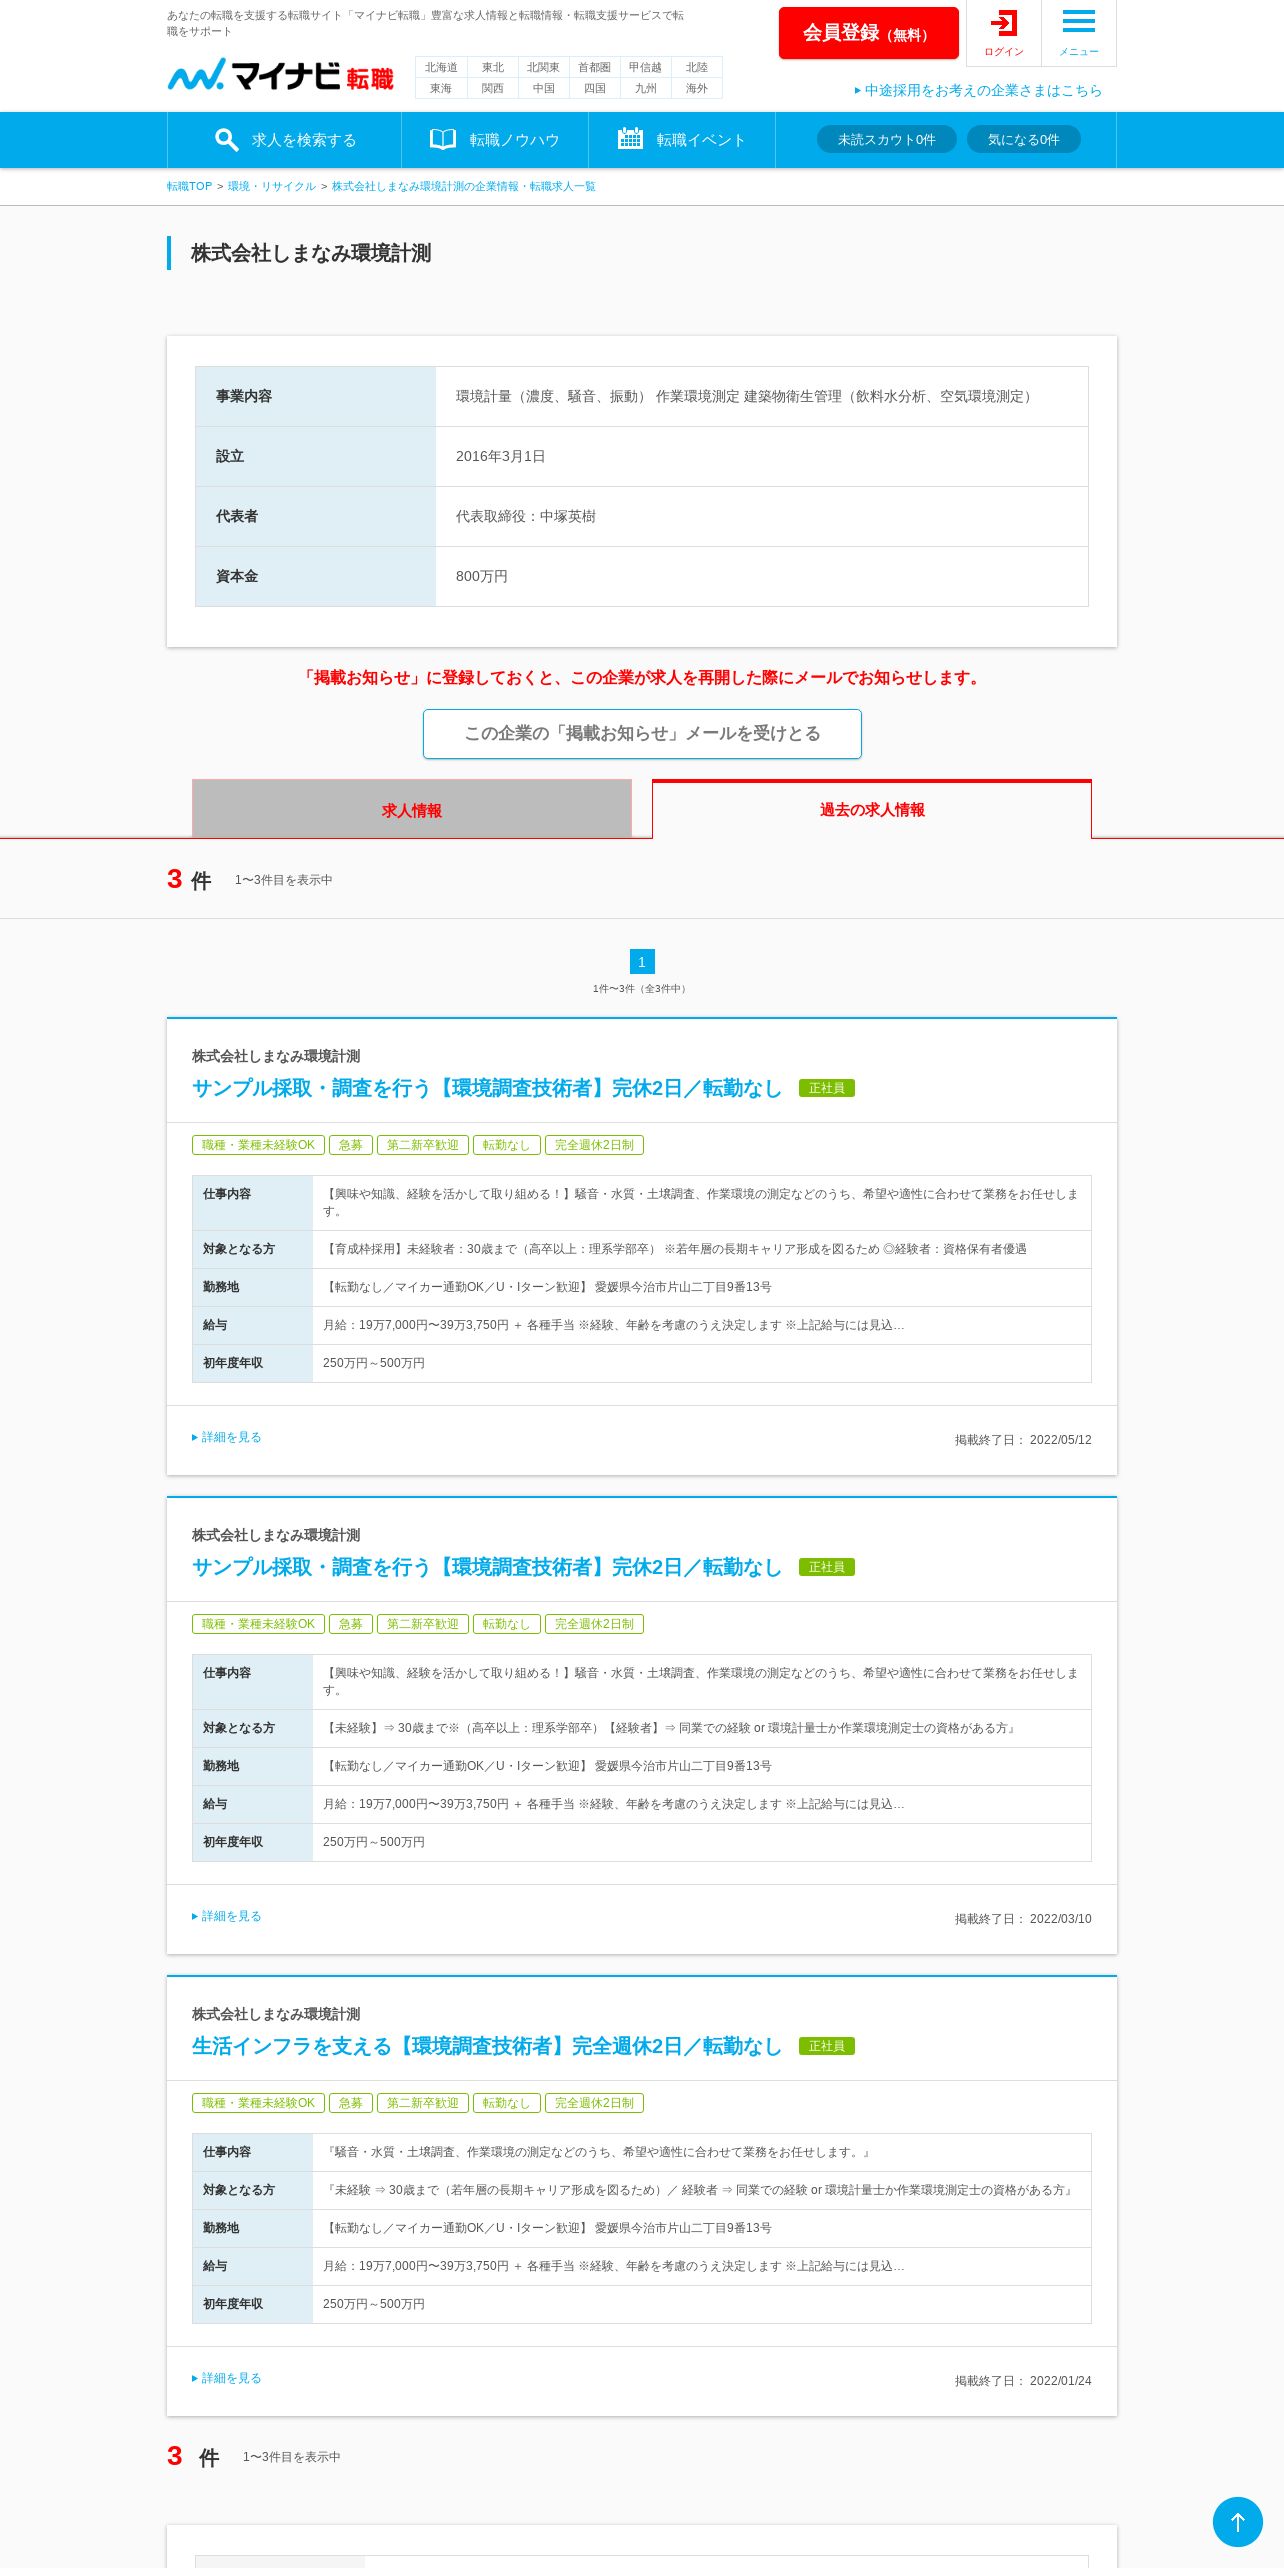1284x2568 pixels.
Task: Click the 会員登録（無料） button
Action: (868, 33)
